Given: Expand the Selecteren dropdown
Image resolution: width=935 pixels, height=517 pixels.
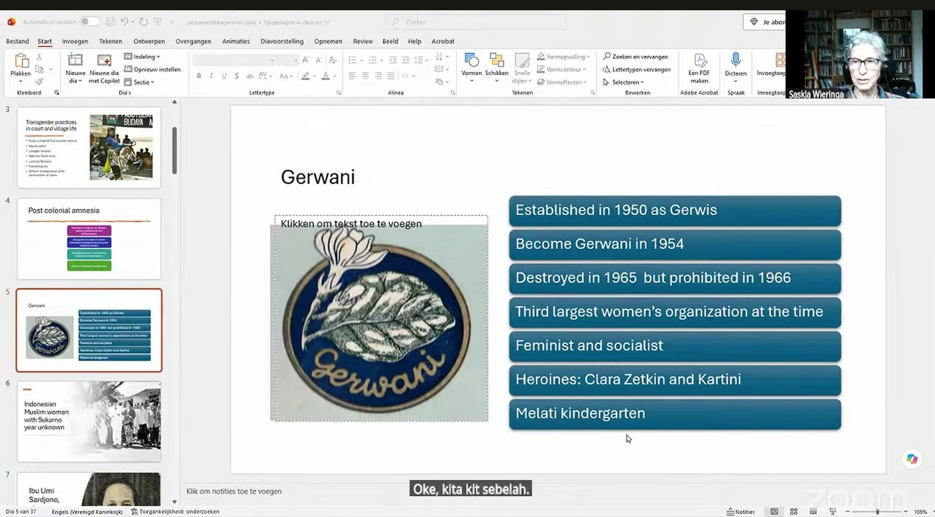Looking at the screenshot, I should 623,82.
